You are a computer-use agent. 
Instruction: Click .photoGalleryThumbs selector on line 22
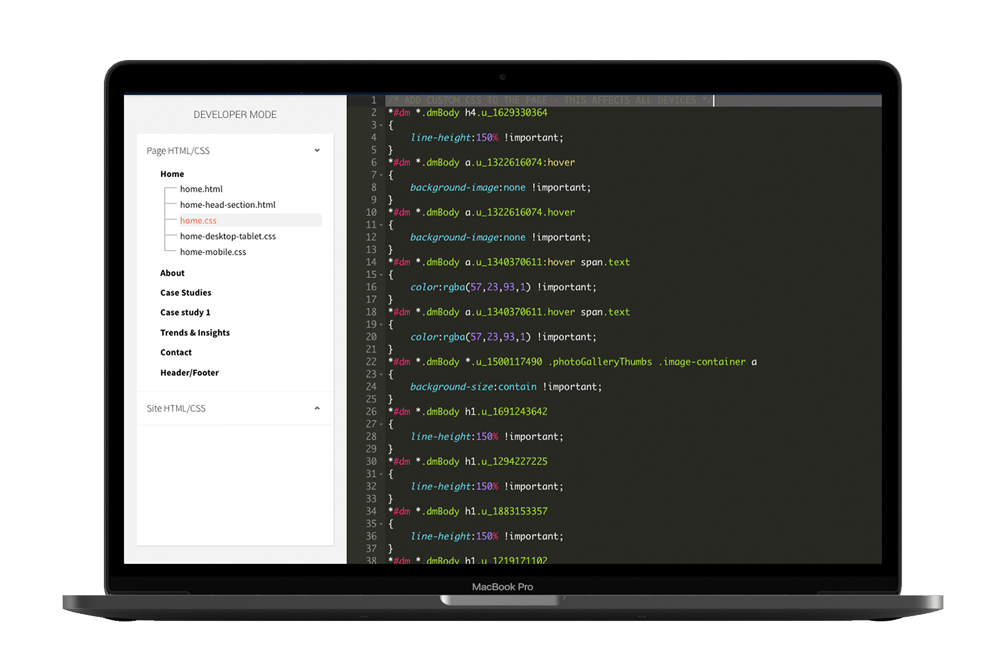(x=600, y=361)
